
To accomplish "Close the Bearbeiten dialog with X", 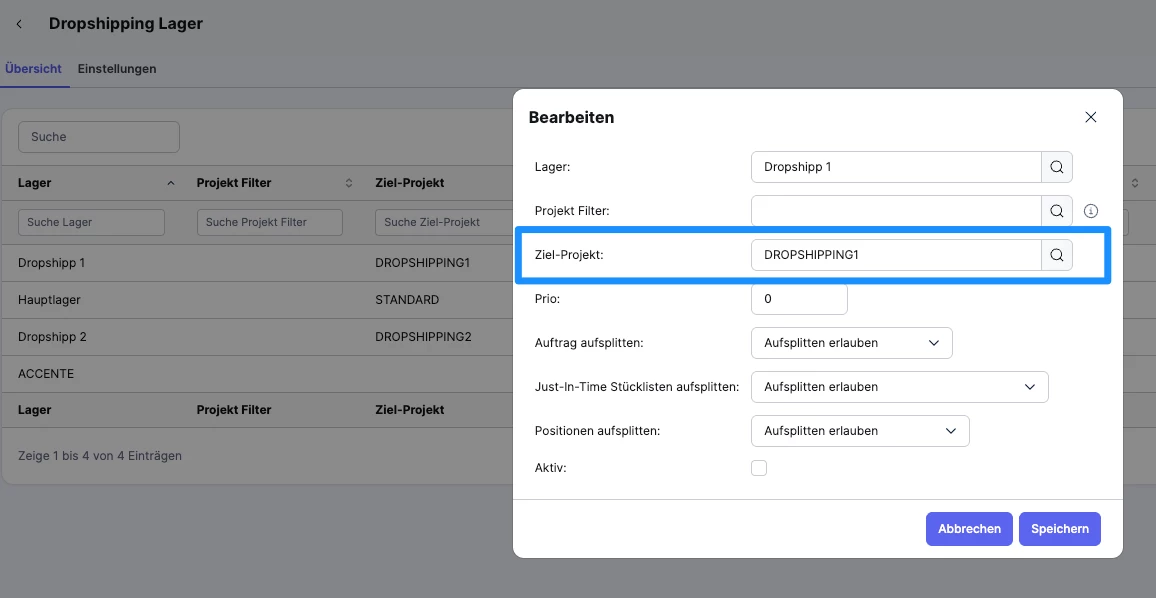I will tap(1091, 117).
